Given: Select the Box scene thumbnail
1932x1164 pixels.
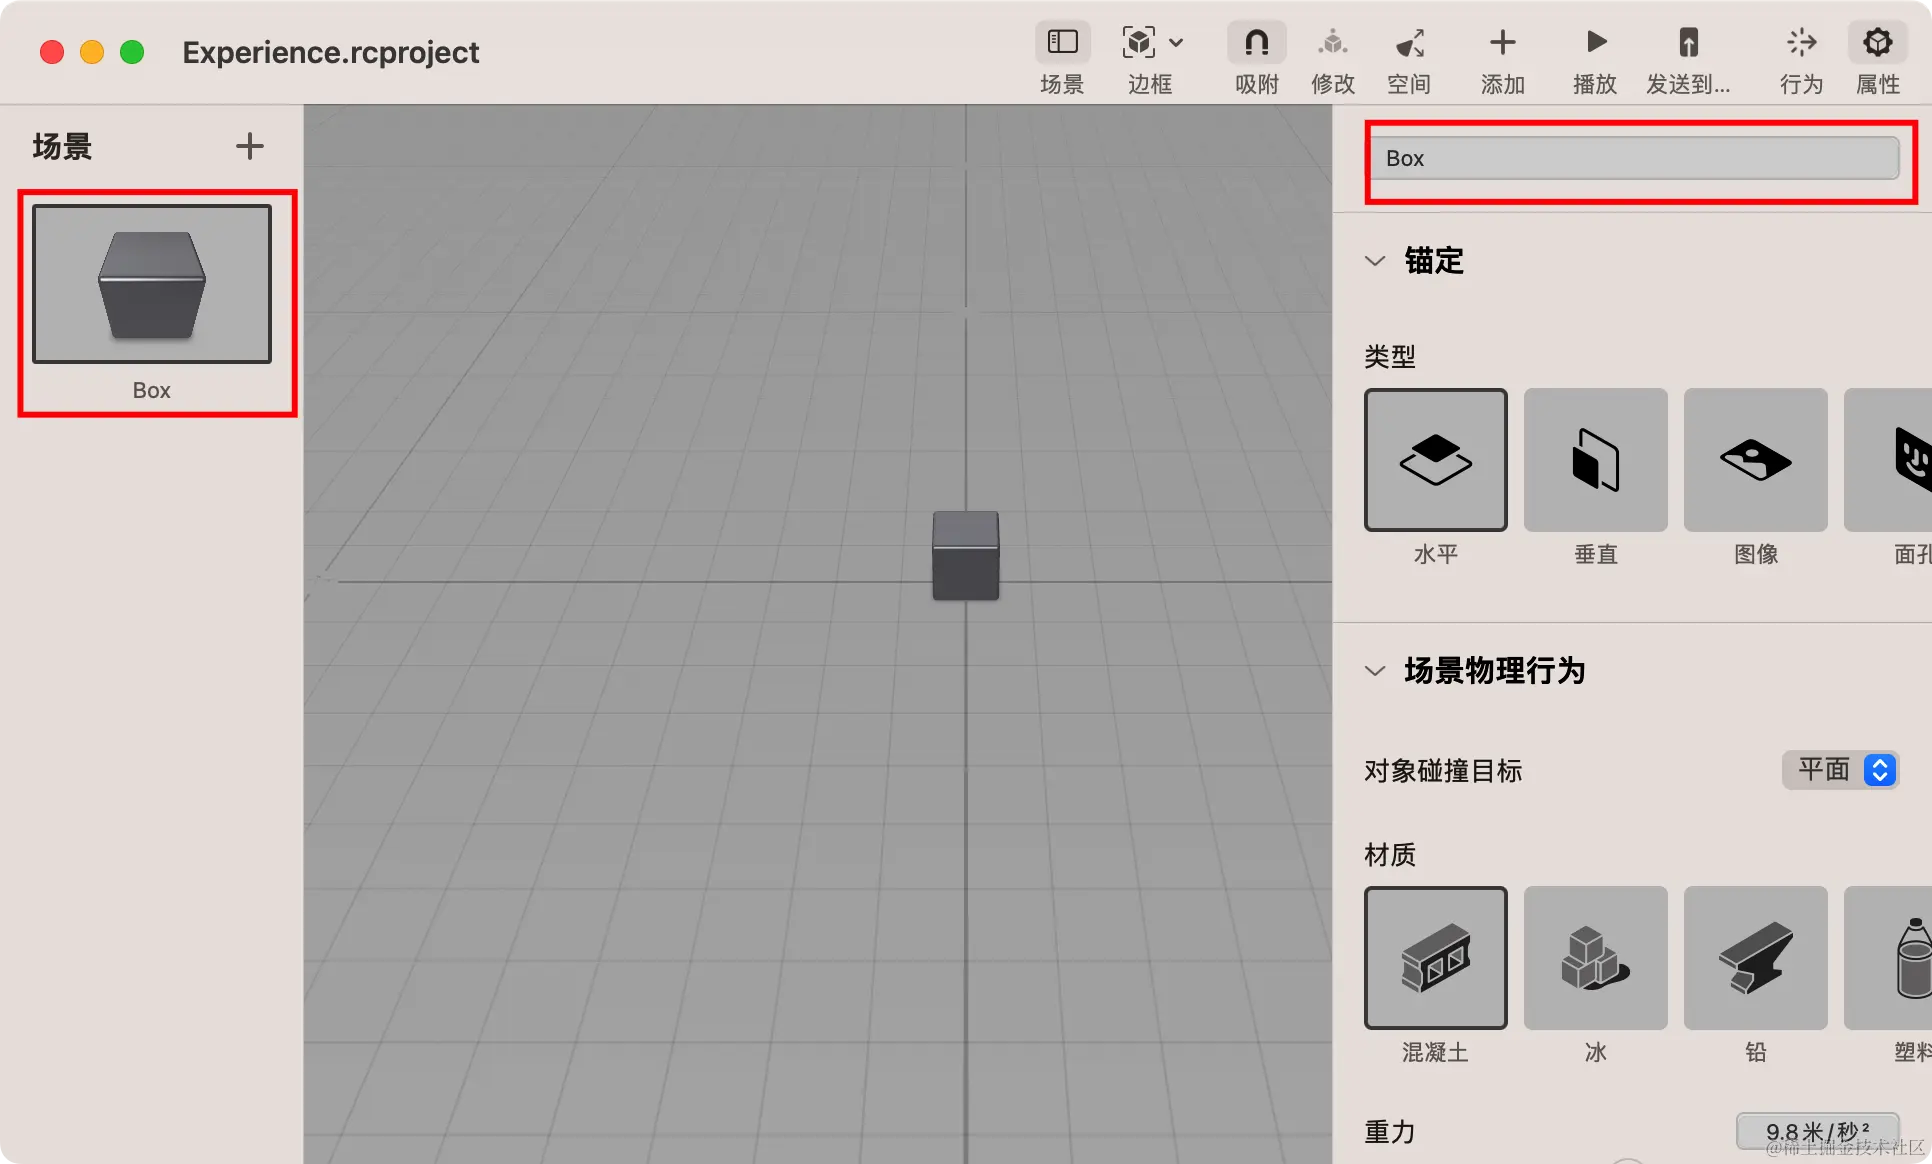Looking at the screenshot, I should point(152,284).
